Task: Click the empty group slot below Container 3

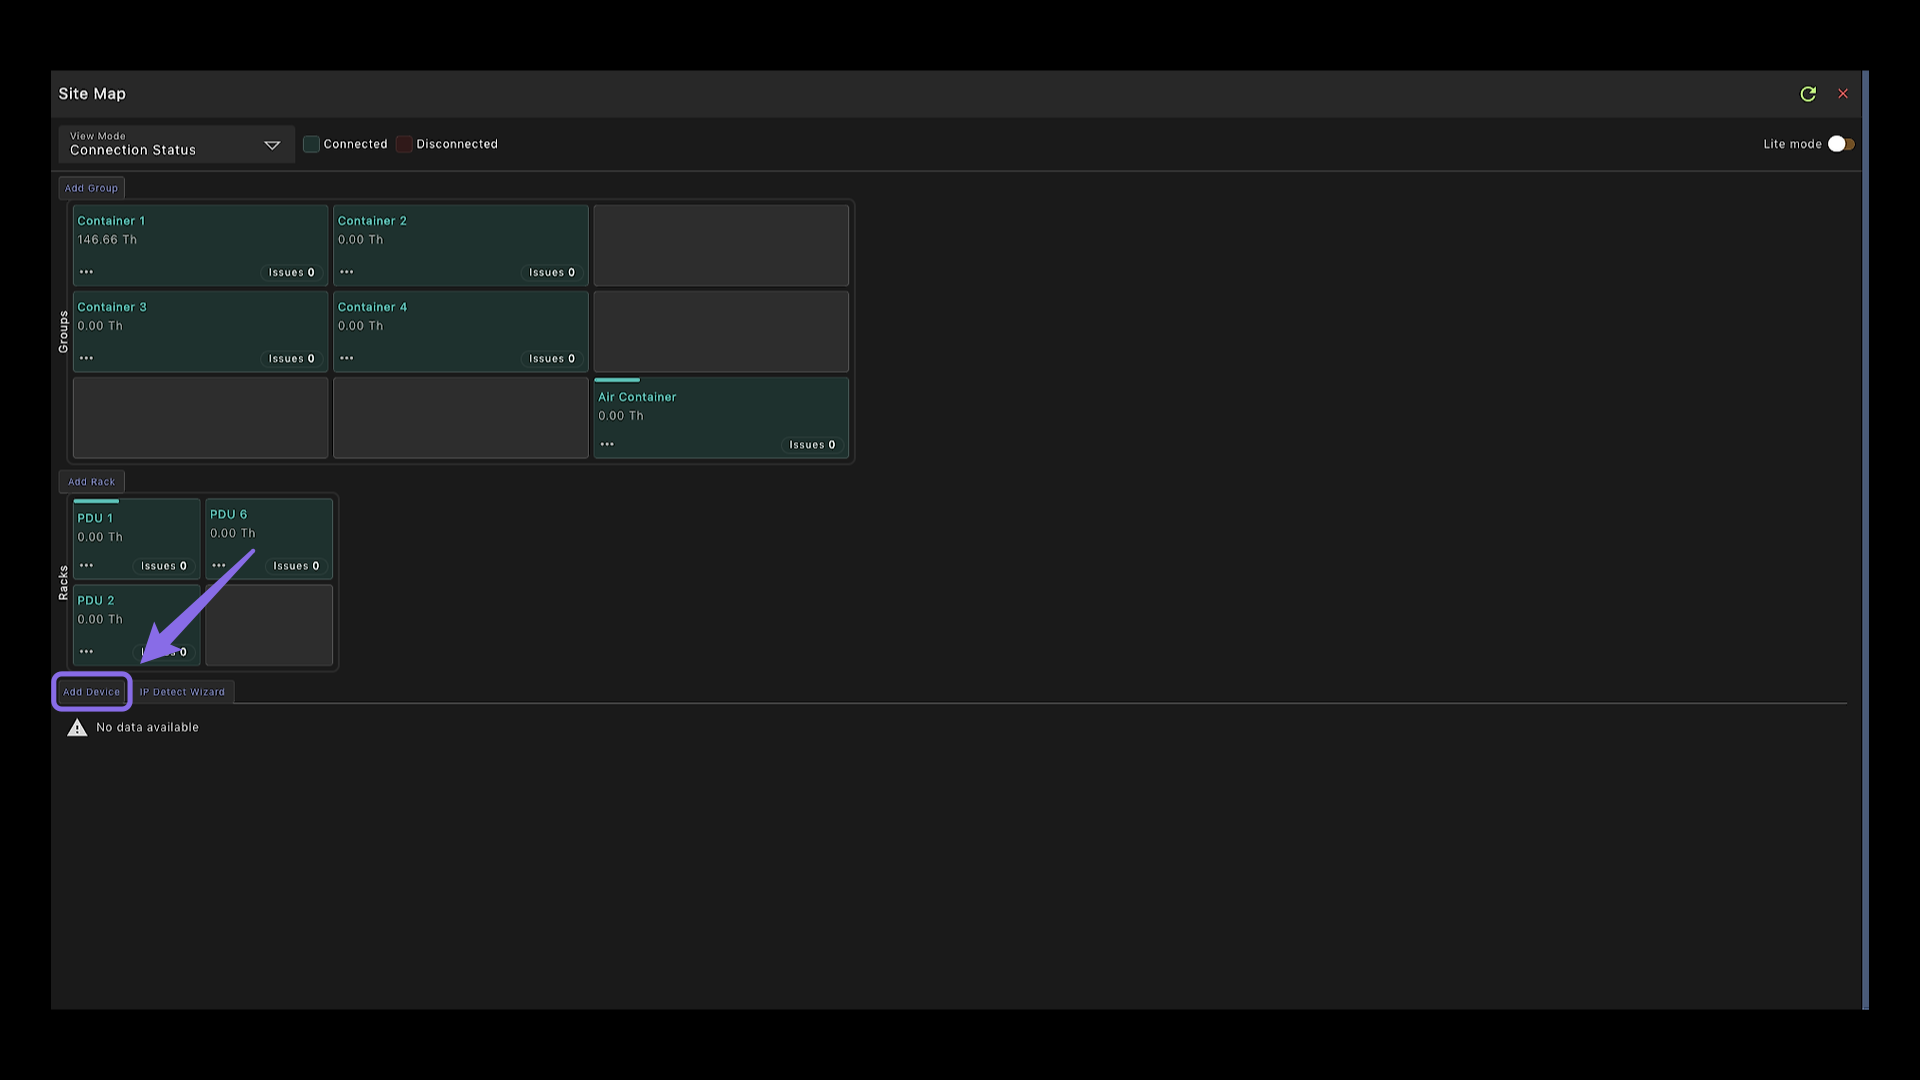Action: [x=200, y=418]
